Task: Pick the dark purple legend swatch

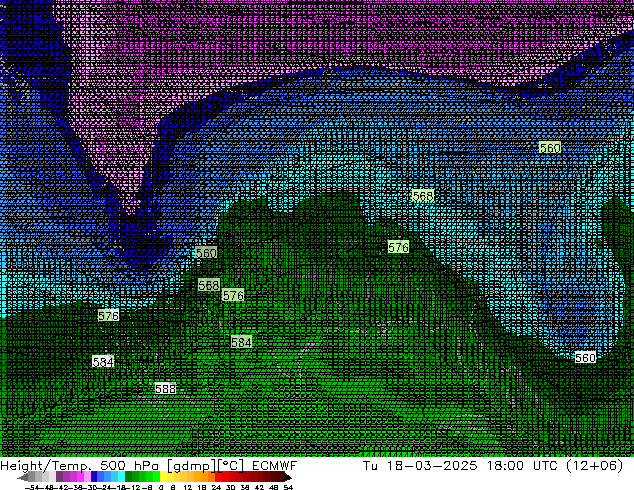Action: click(x=59, y=476)
